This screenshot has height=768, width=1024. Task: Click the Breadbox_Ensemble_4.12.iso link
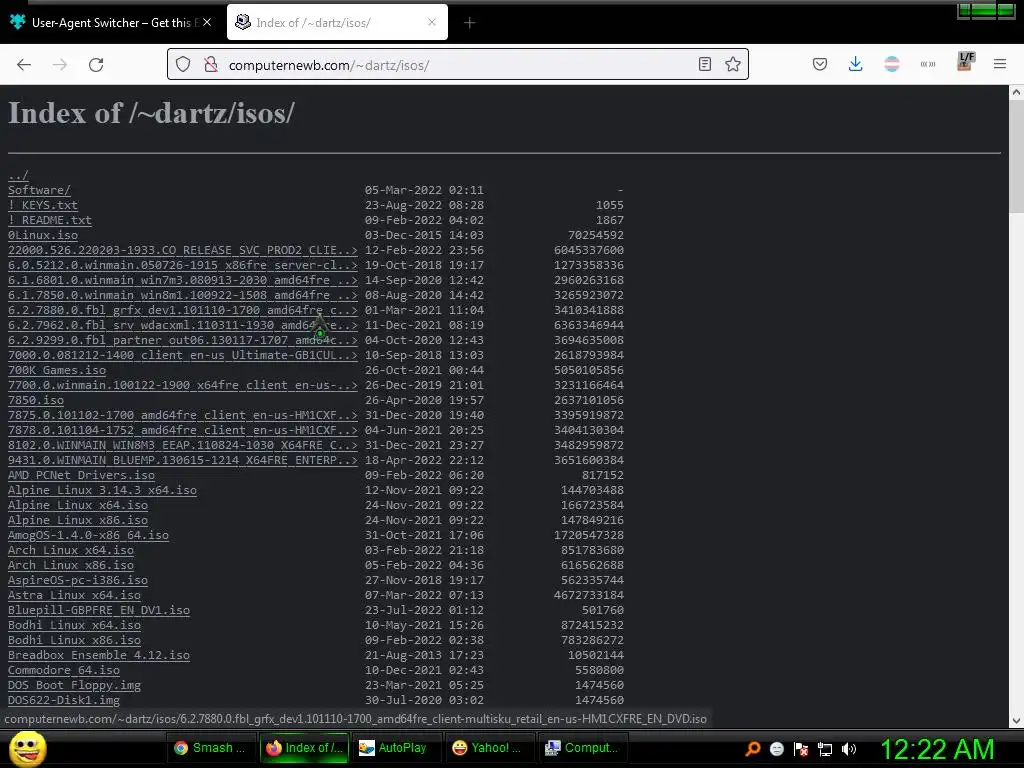tap(99, 656)
